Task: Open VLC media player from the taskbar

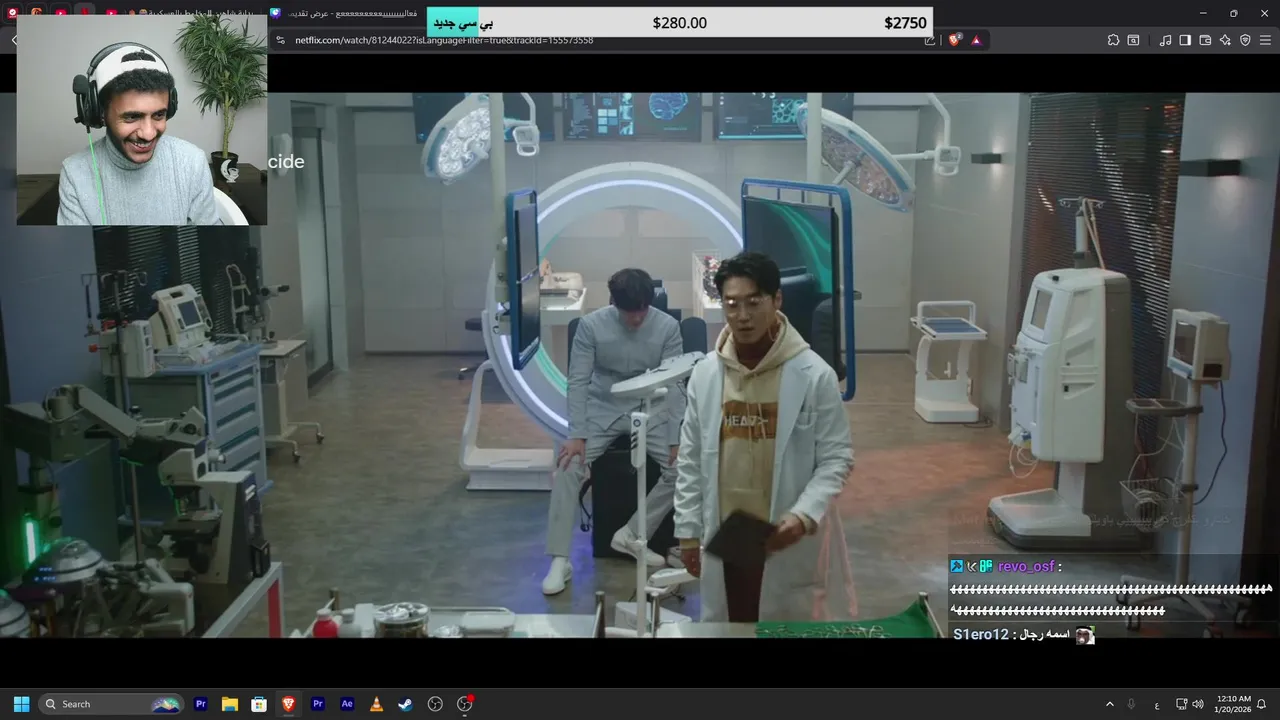Action: tap(376, 704)
